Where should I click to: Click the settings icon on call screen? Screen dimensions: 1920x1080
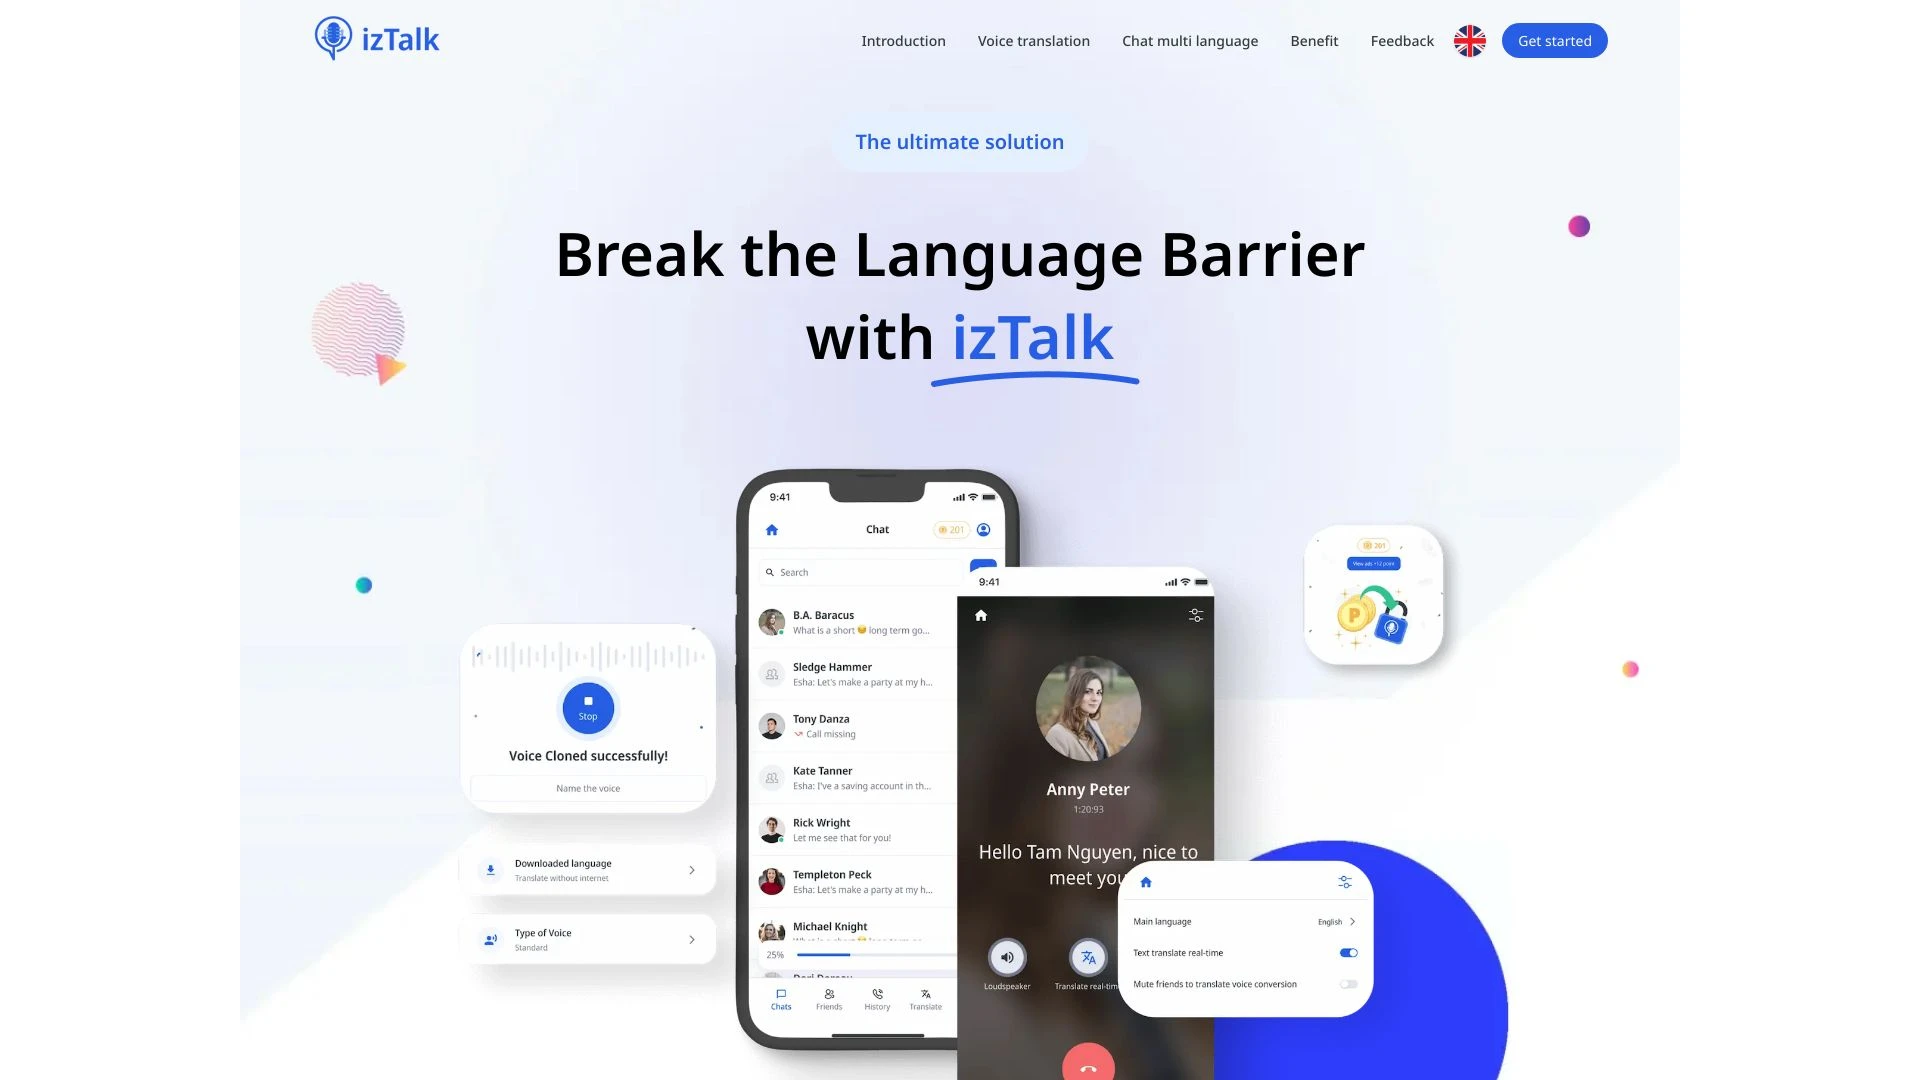pyautogui.click(x=1196, y=616)
